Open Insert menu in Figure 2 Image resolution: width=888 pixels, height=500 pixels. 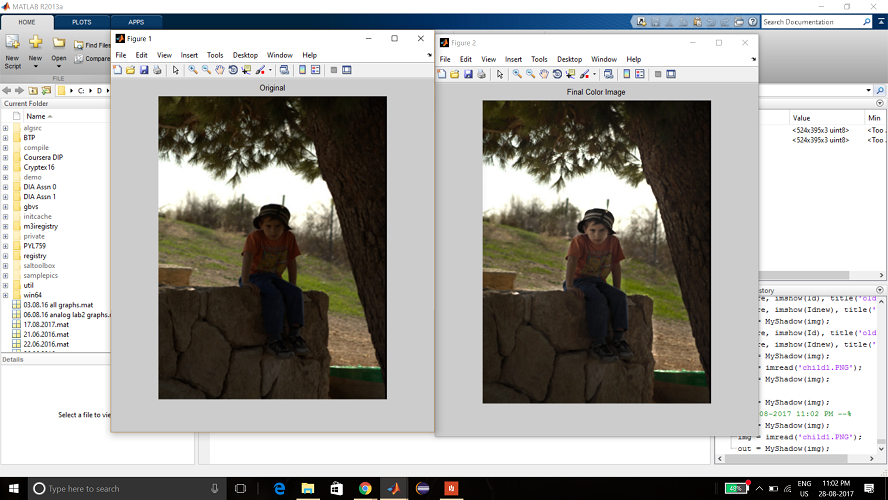[x=513, y=59]
